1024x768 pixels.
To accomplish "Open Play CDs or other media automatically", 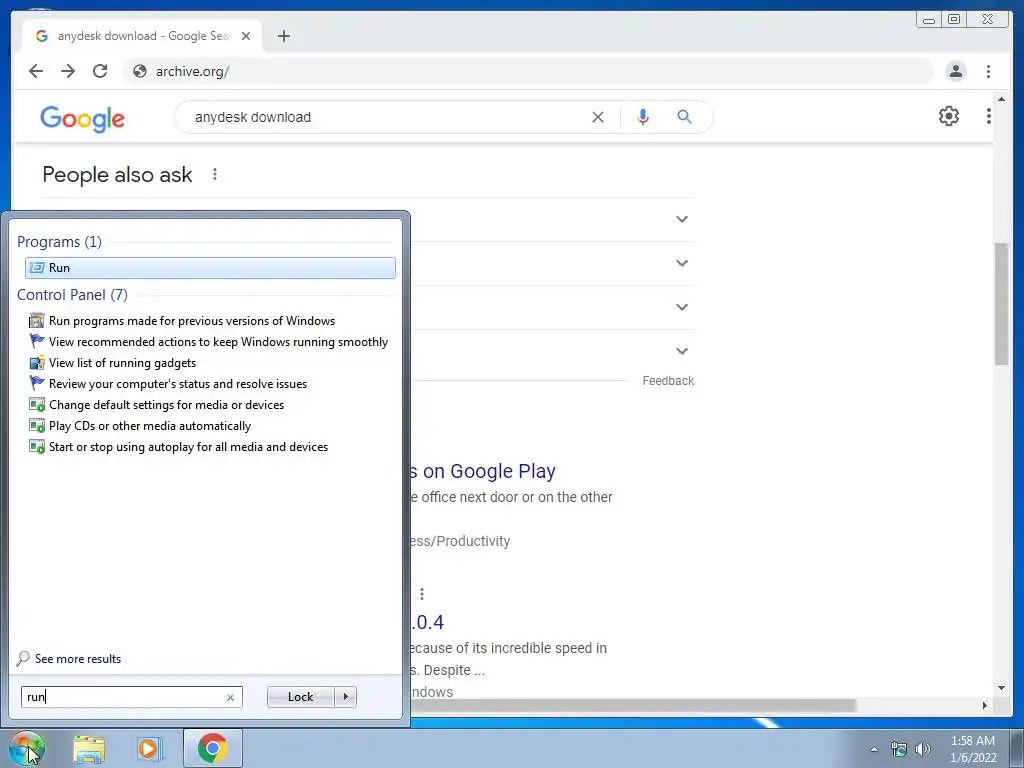I will [140, 426].
